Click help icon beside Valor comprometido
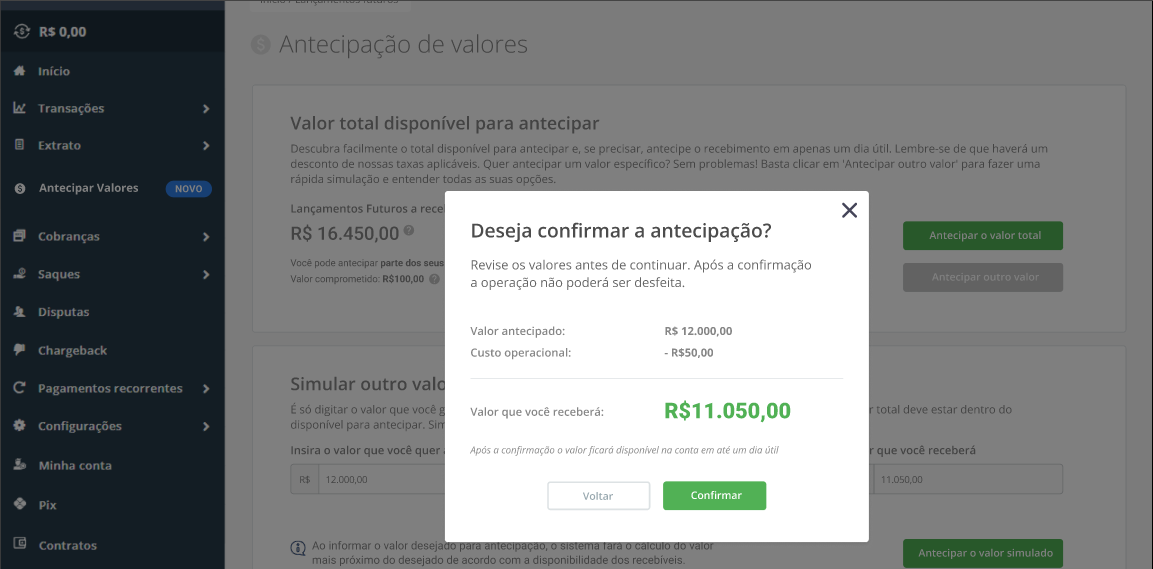 pos(435,279)
